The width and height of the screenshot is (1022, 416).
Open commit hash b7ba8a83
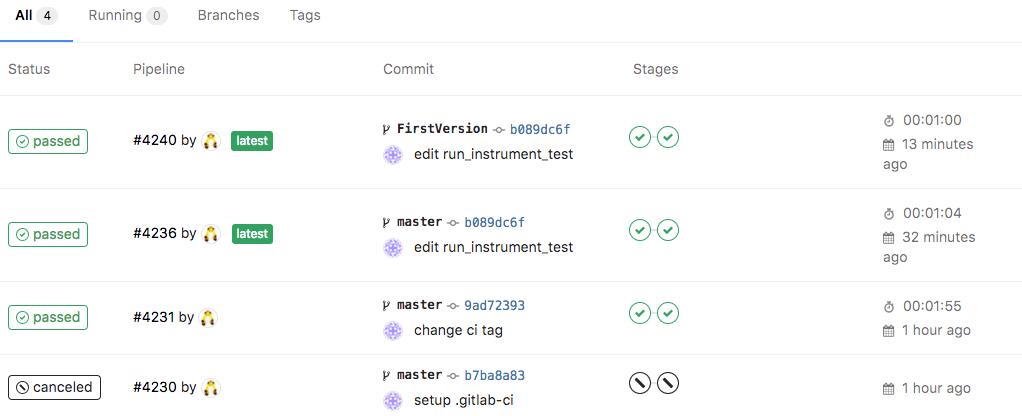point(494,375)
